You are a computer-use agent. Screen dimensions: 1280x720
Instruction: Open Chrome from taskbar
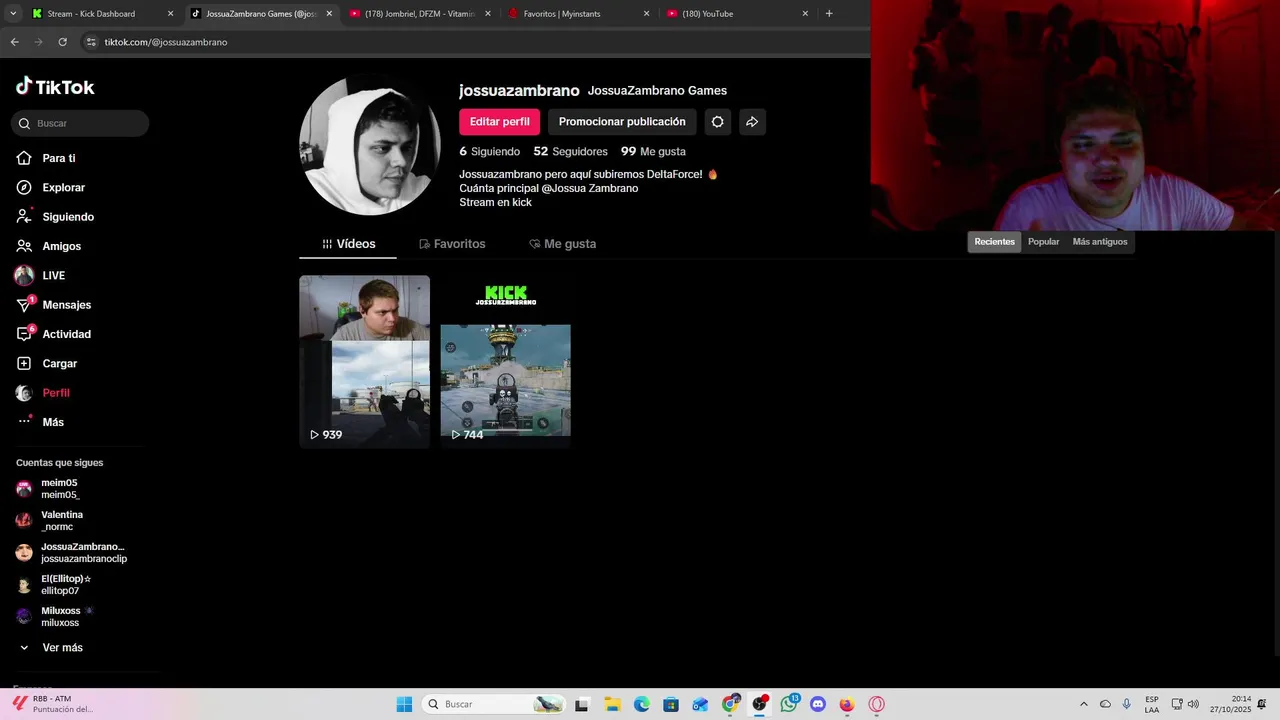tap(731, 704)
